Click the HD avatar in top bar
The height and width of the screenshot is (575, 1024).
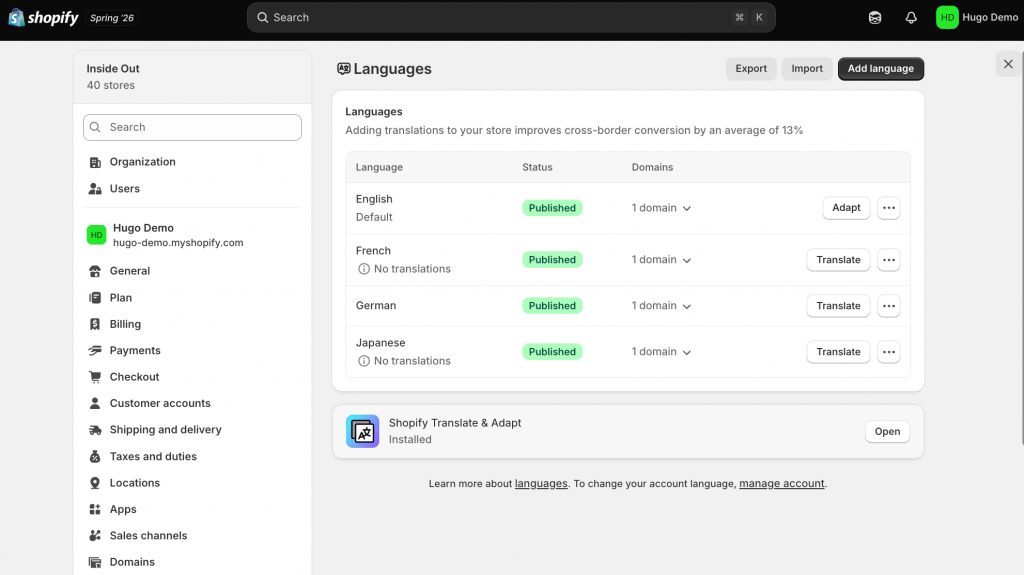coord(947,18)
